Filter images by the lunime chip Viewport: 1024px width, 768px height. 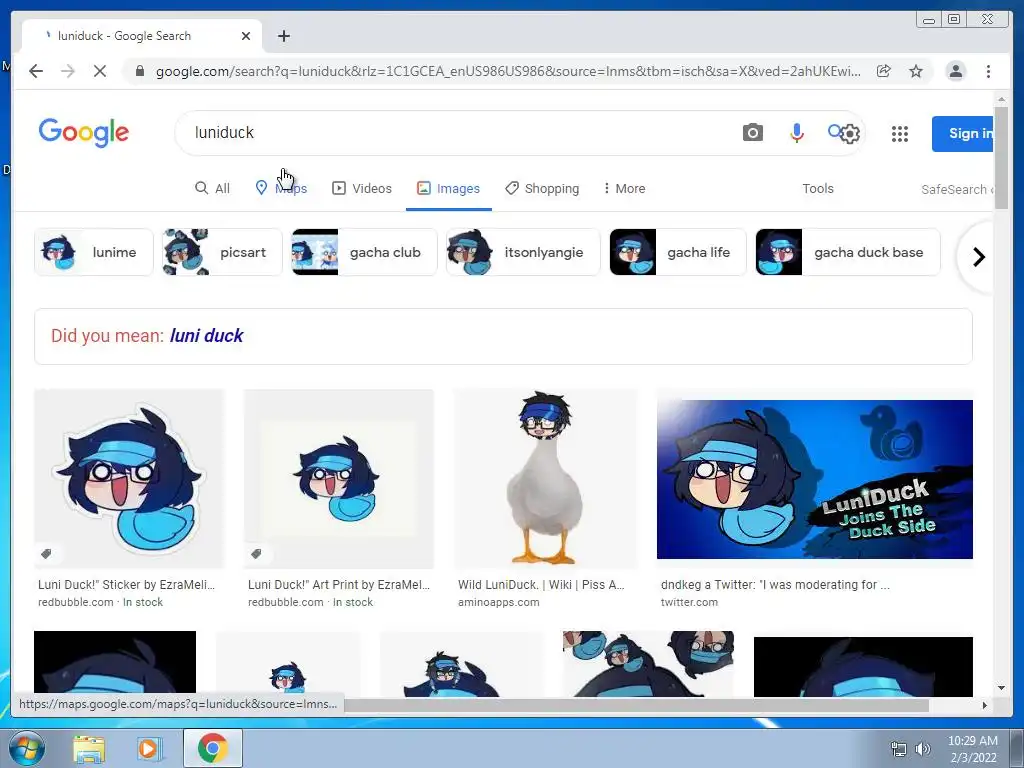93,252
